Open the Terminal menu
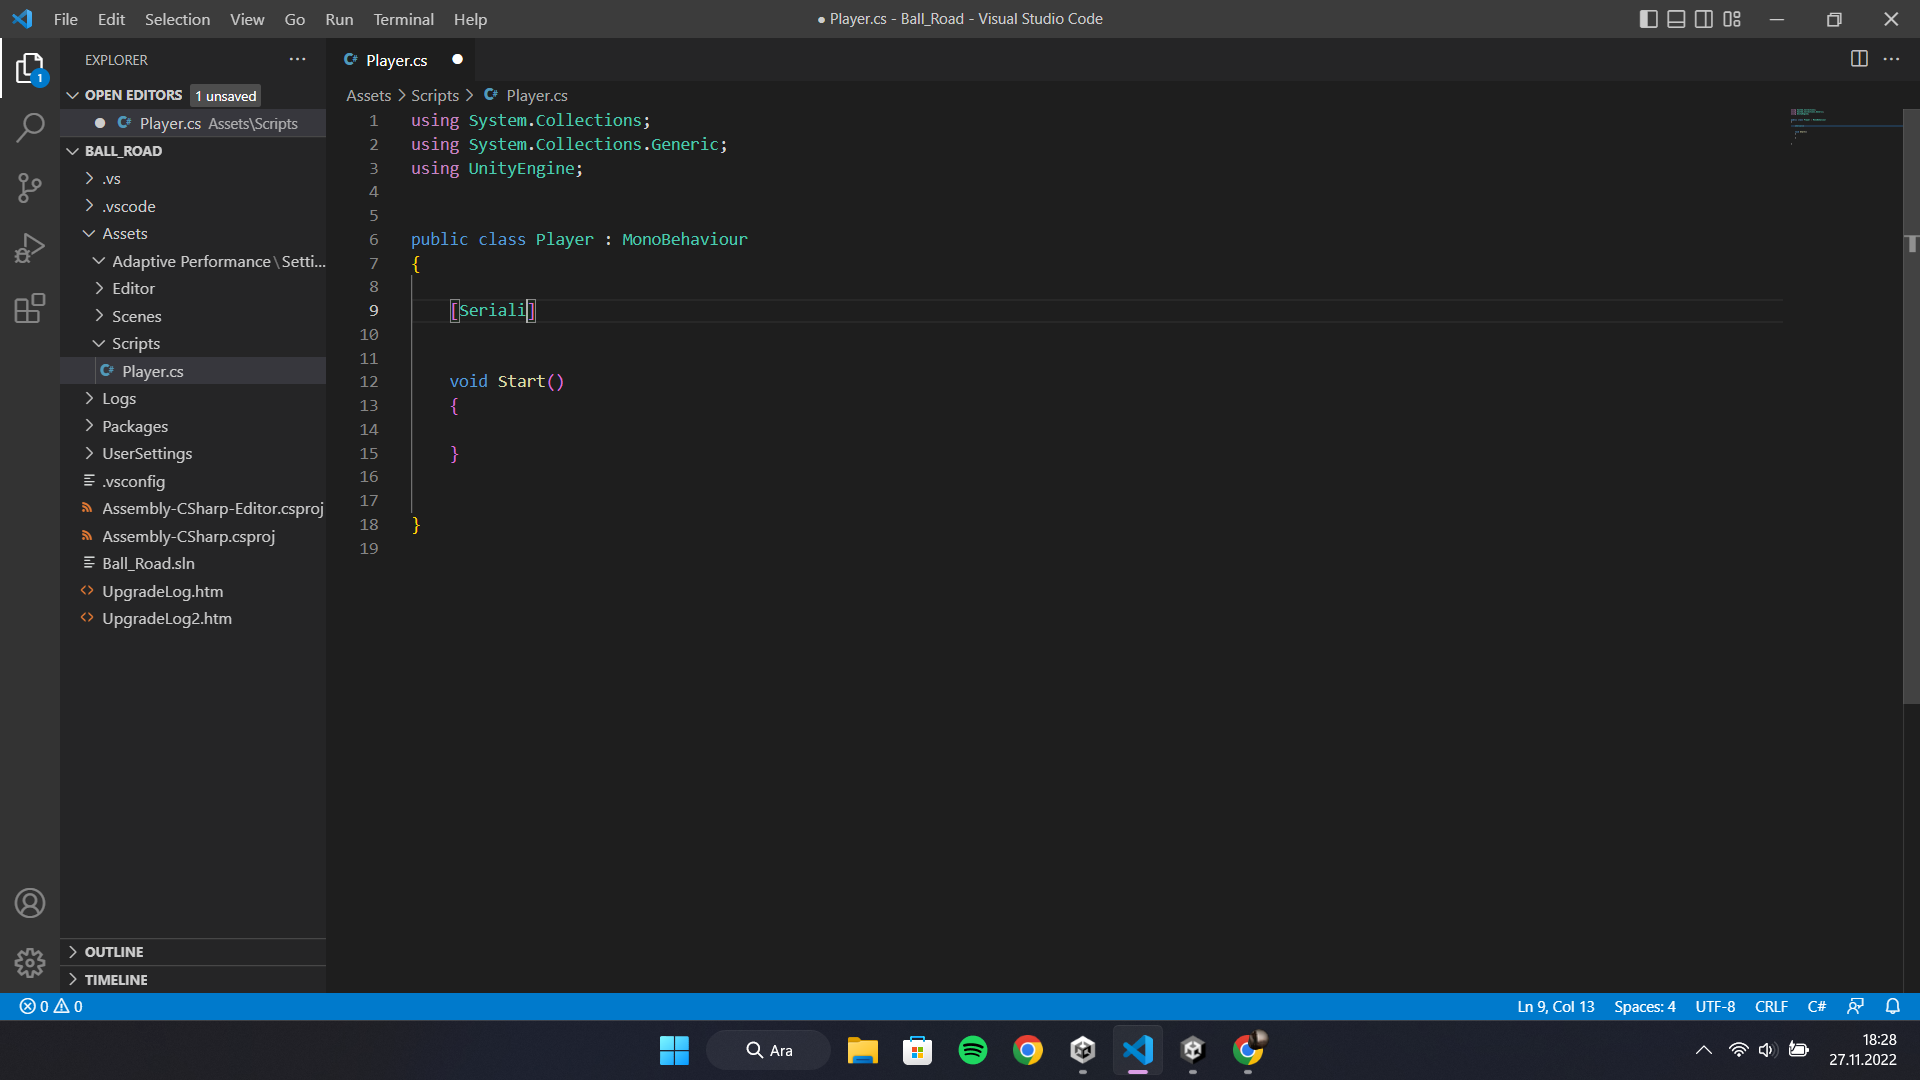Screen dimensions: 1920x1080 pyautogui.click(x=403, y=19)
